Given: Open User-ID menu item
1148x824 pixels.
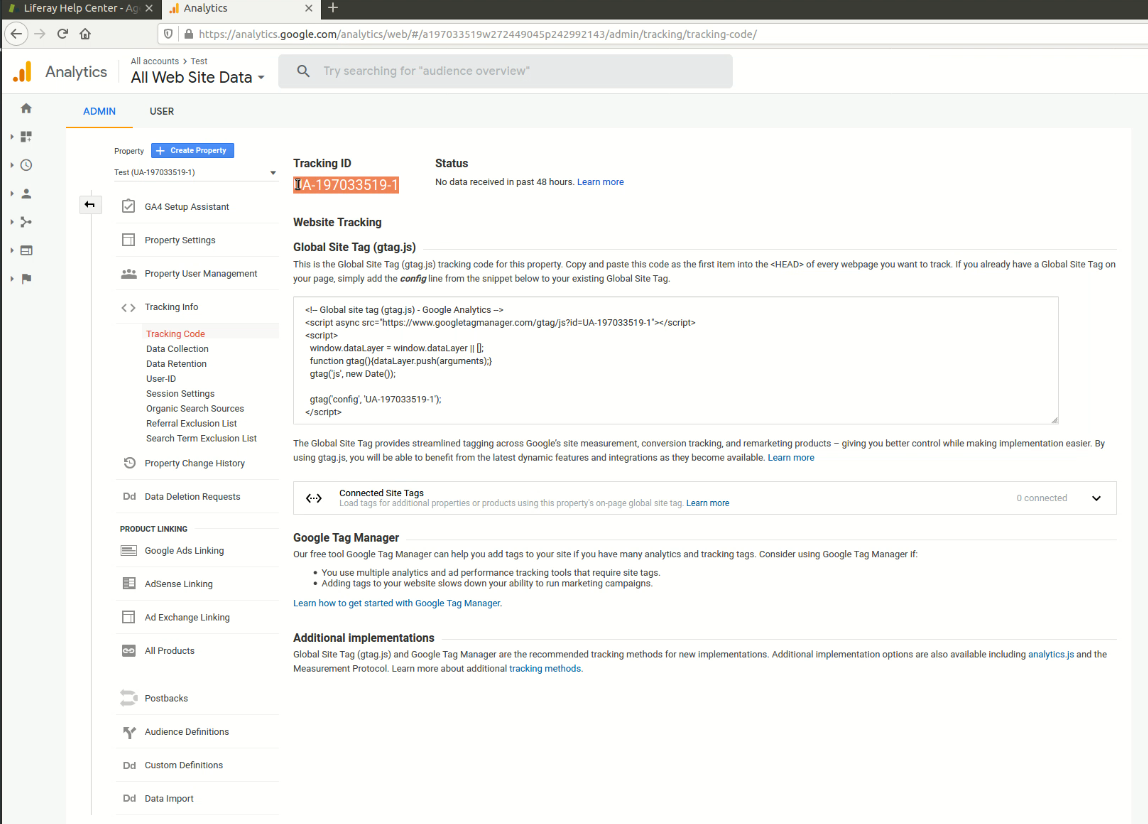Looking at the screenshot, I should [161, 379].
